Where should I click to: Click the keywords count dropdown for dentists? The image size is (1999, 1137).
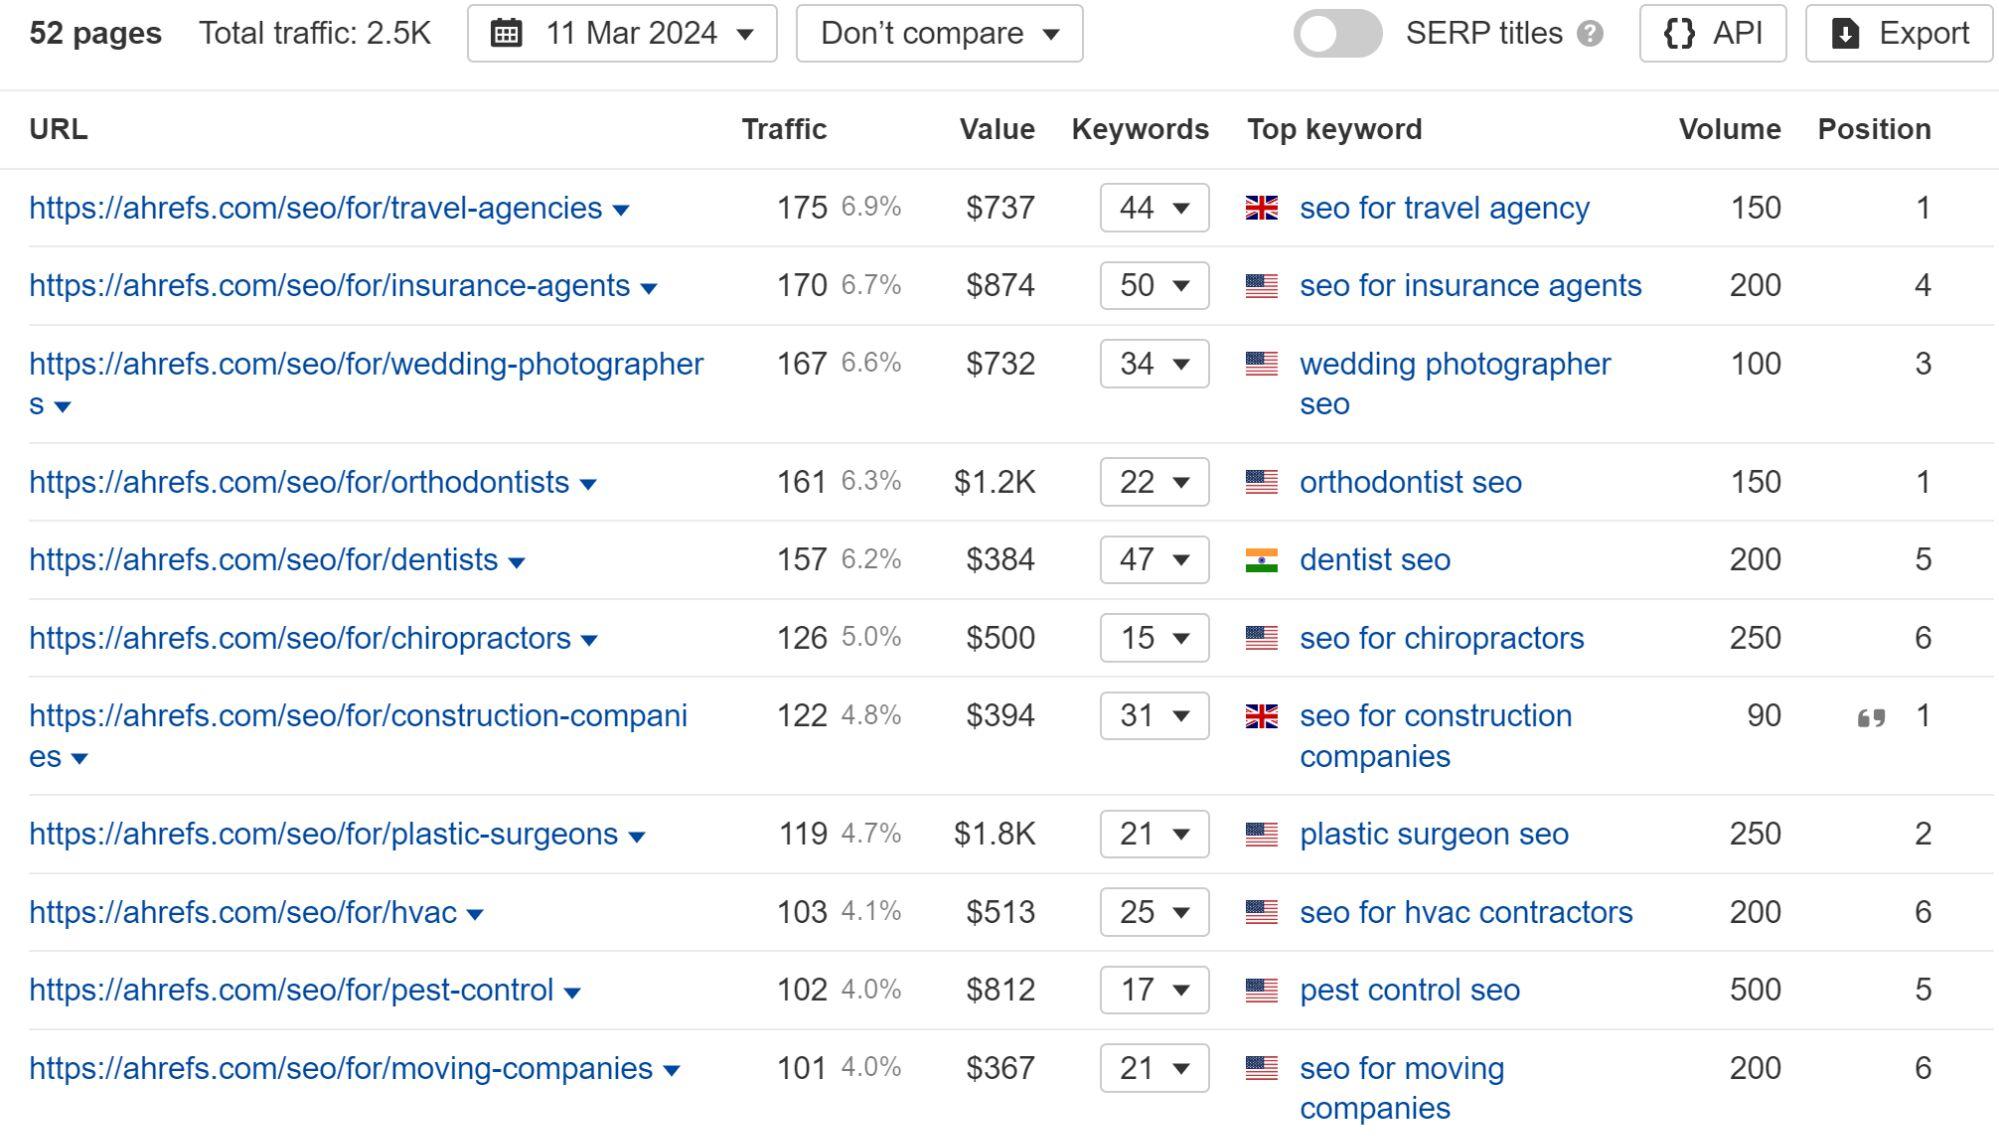(x=1152, y=559)
